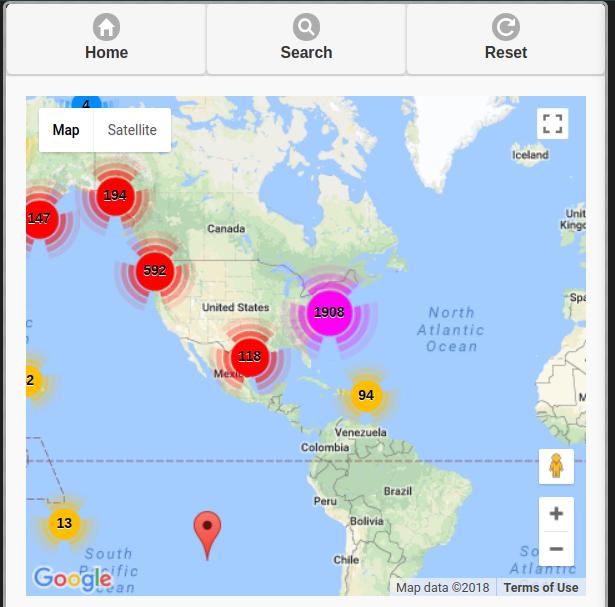Zoom in with the plus button
Screen dimensions: 615x607
(556, 514)
